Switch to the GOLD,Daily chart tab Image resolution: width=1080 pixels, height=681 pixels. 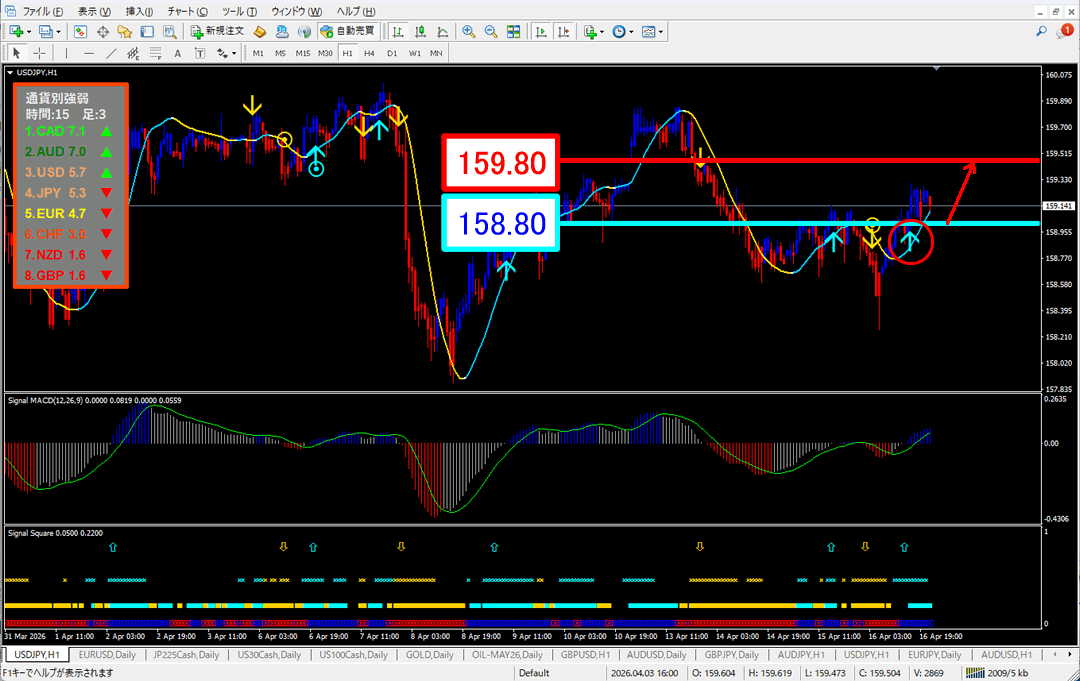(x=429, y=655)
